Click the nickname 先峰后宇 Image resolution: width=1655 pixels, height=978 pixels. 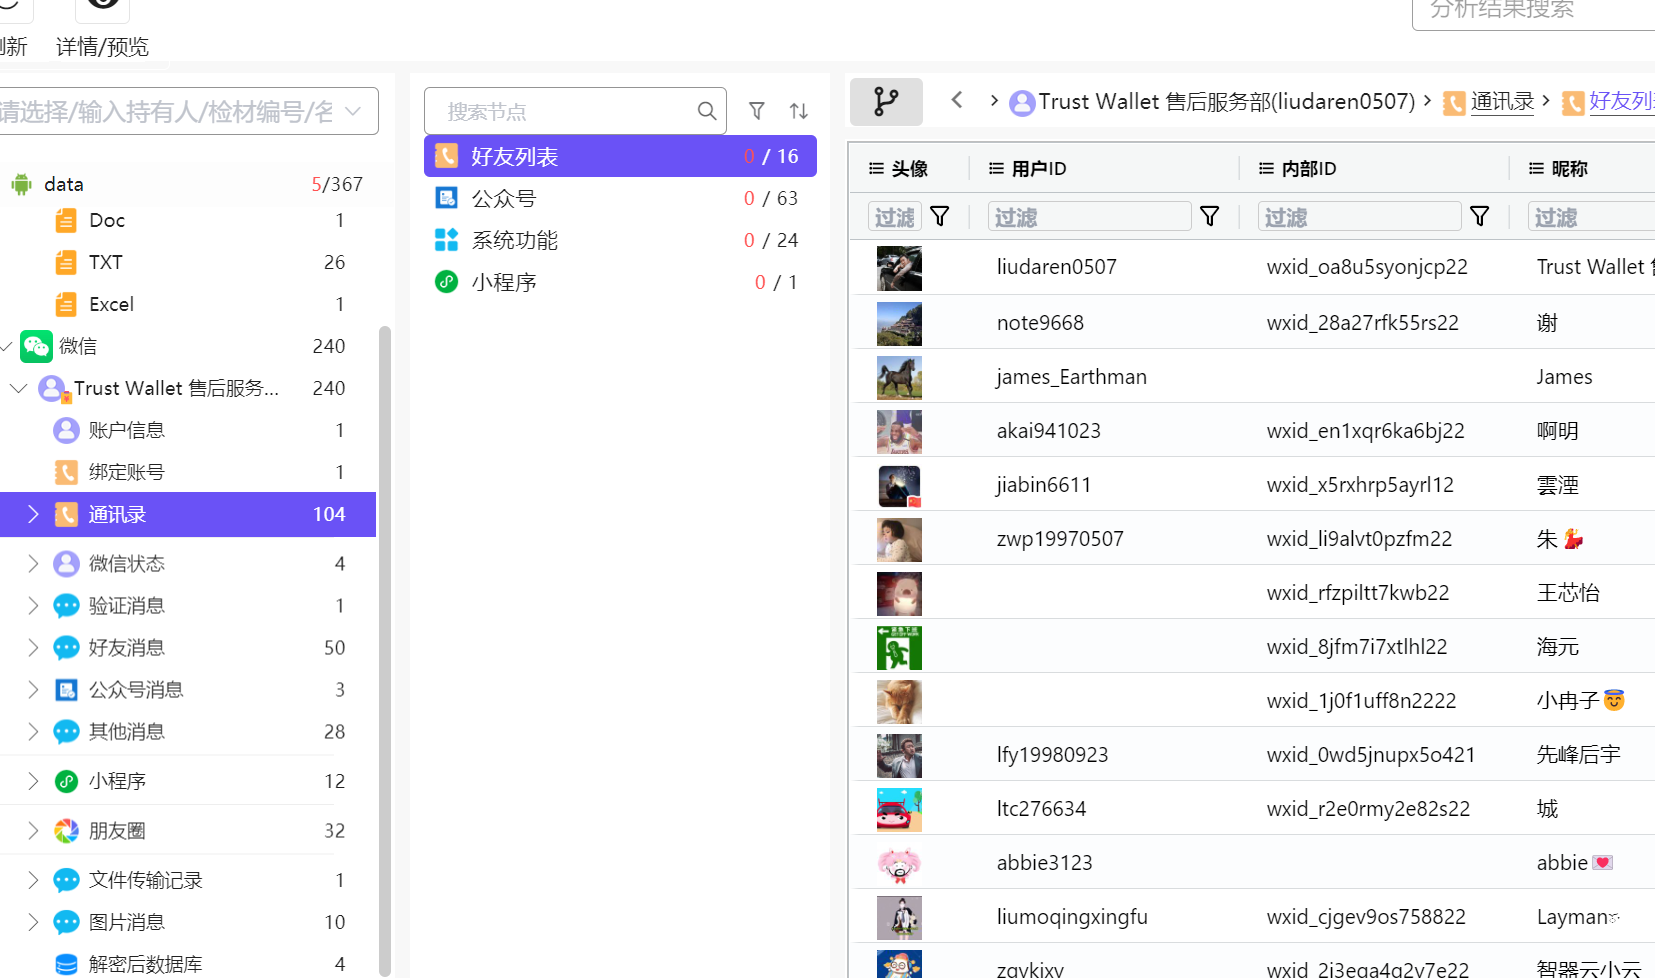1579,755
